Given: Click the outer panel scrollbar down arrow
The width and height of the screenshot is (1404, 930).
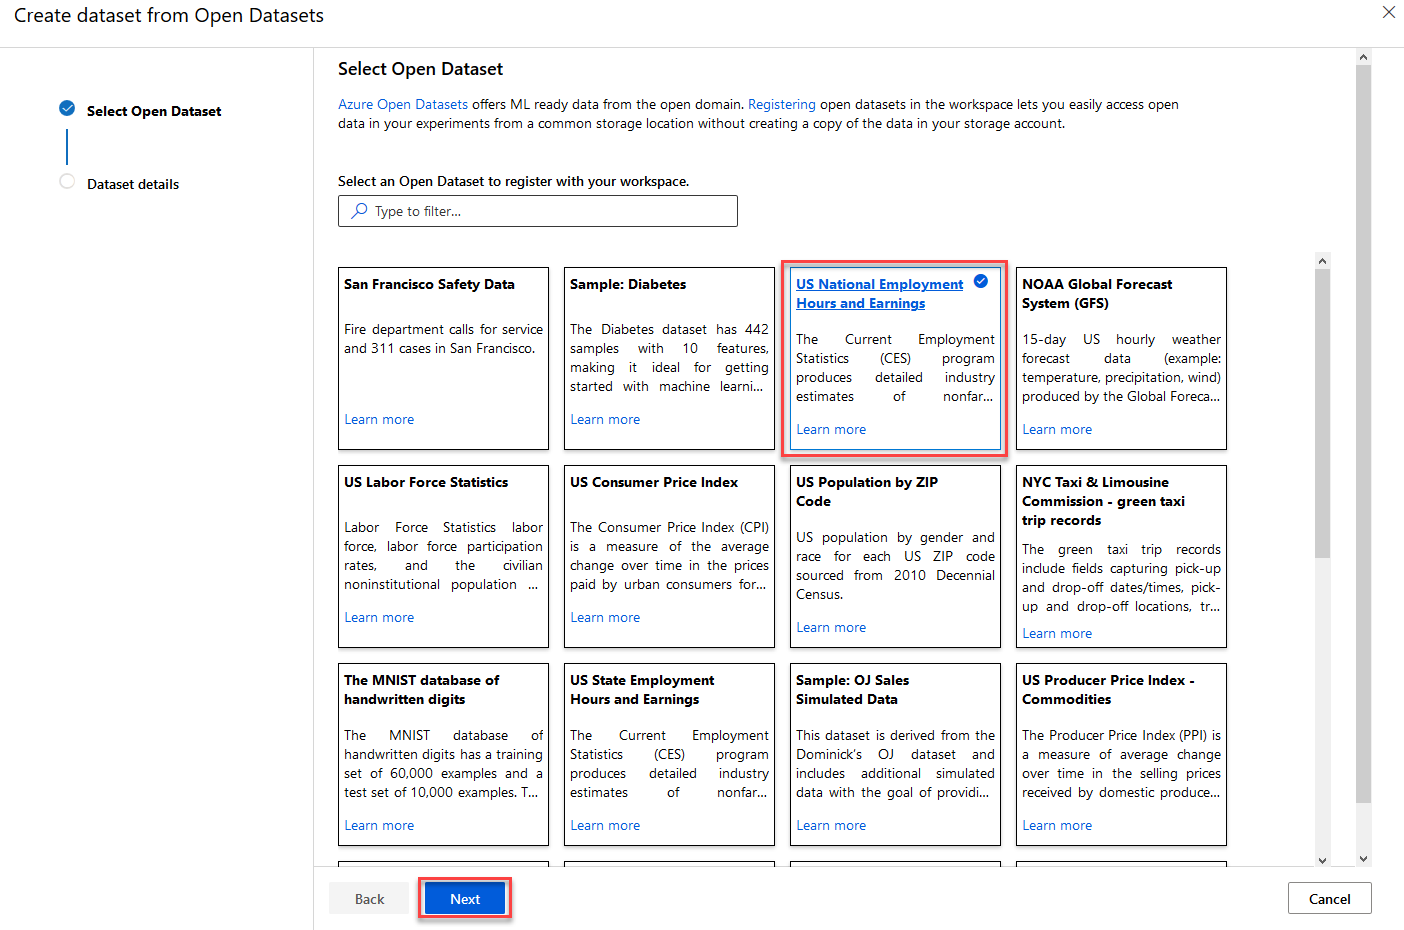Looking at the screenshot, I should [x=1363, y=858].
